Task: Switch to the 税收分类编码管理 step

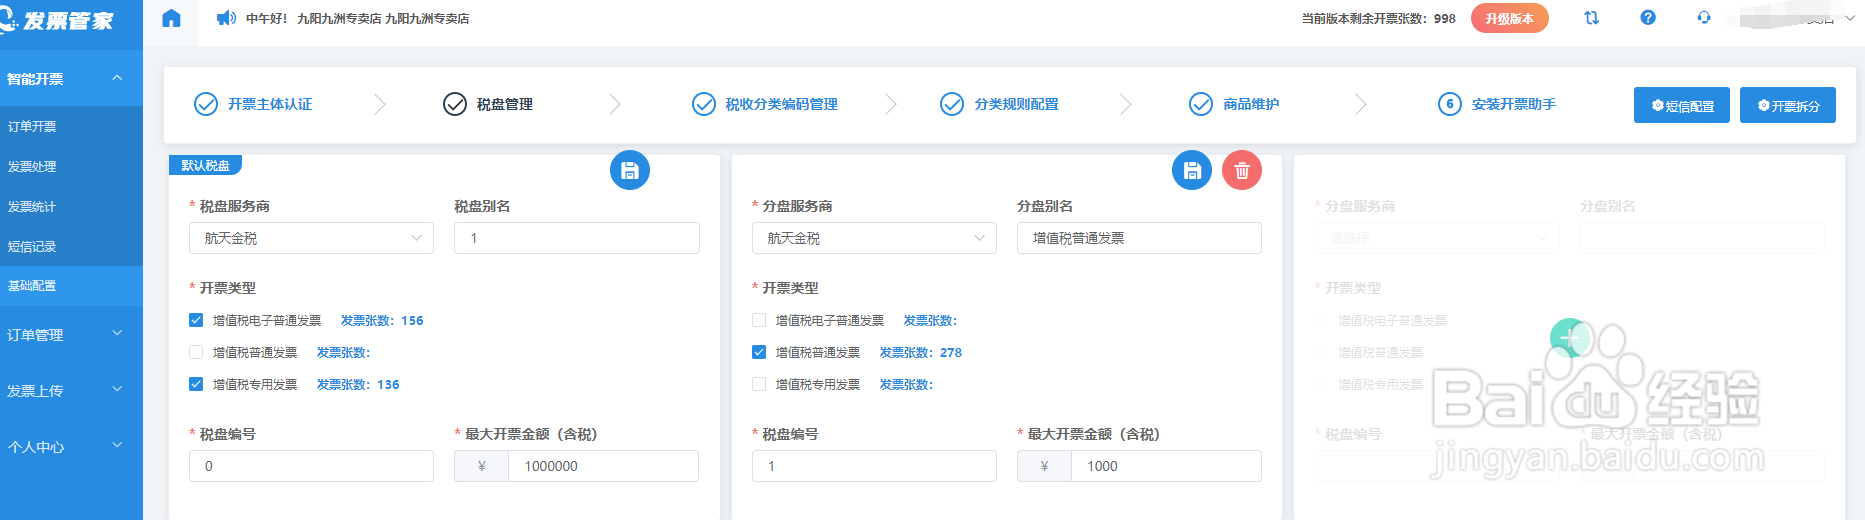Action: point(781,104)
